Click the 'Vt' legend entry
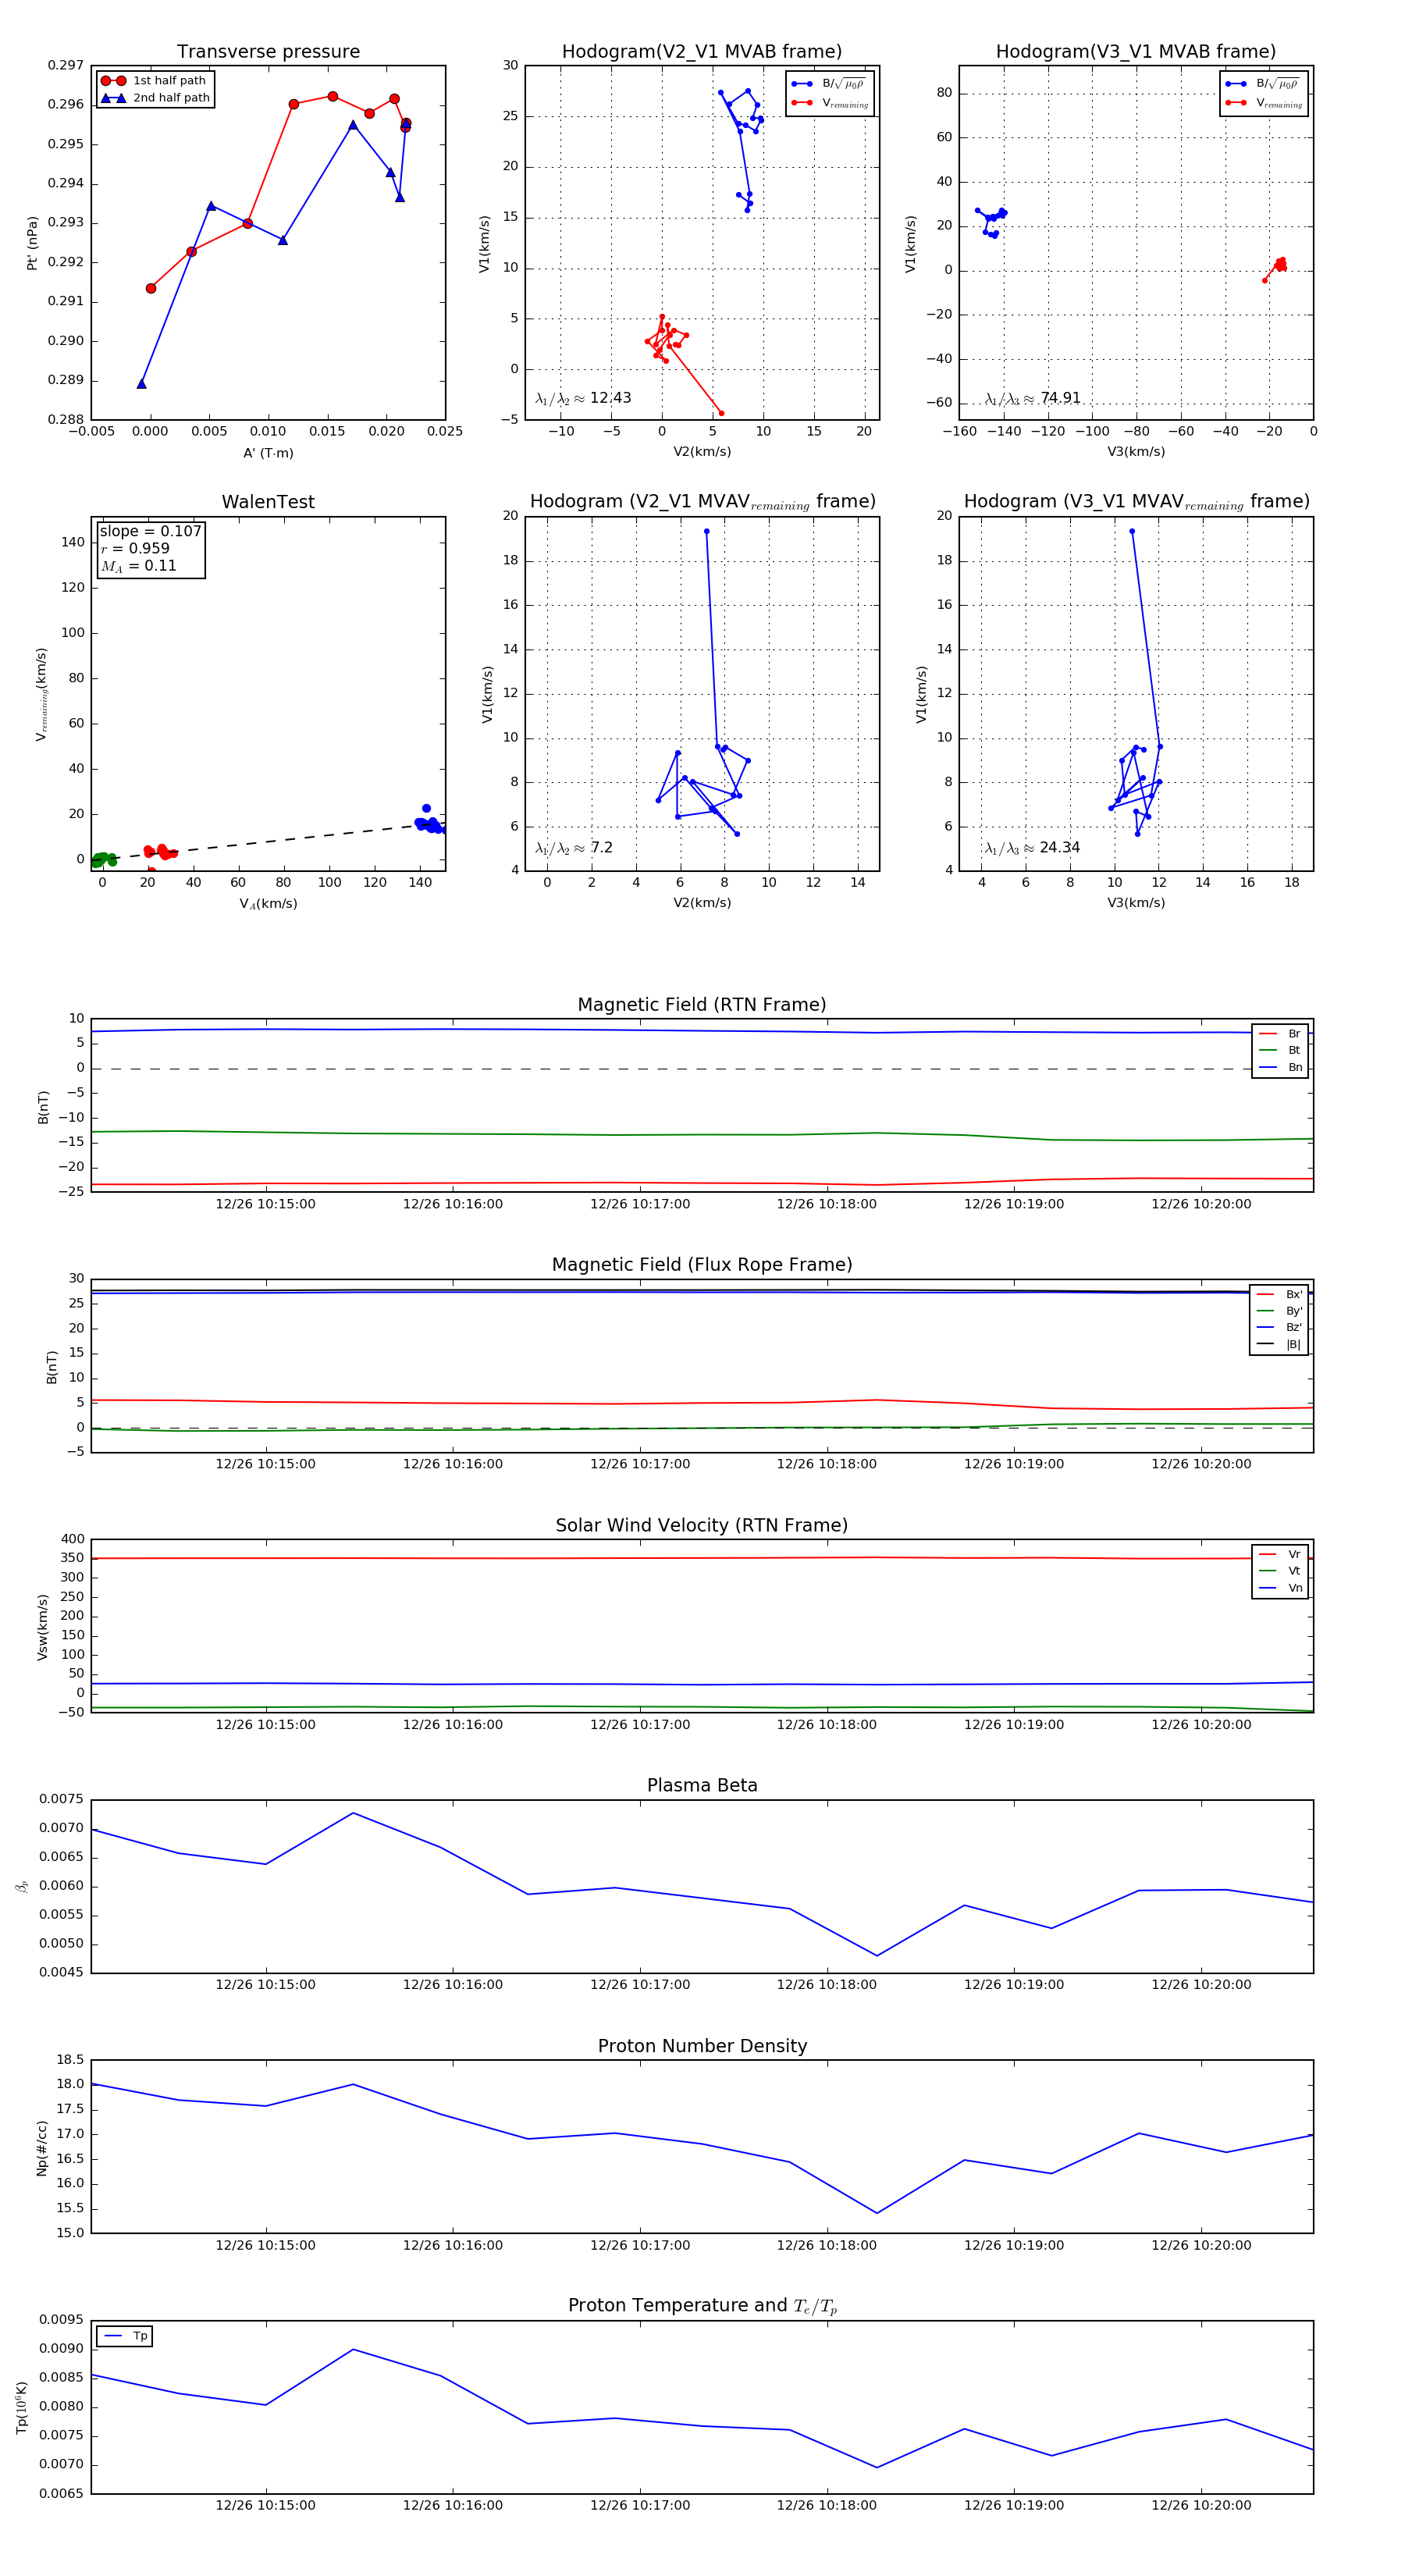 click(1280, 1571)
